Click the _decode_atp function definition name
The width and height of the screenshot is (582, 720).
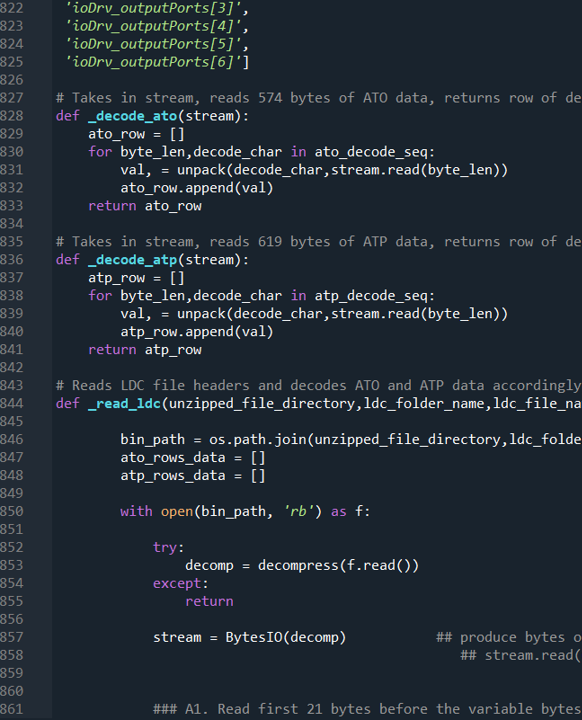(133, 260)
